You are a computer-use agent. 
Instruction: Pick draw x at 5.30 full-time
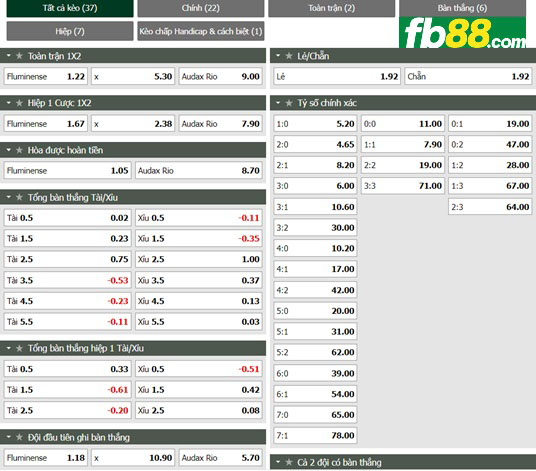tap(133, 76)
